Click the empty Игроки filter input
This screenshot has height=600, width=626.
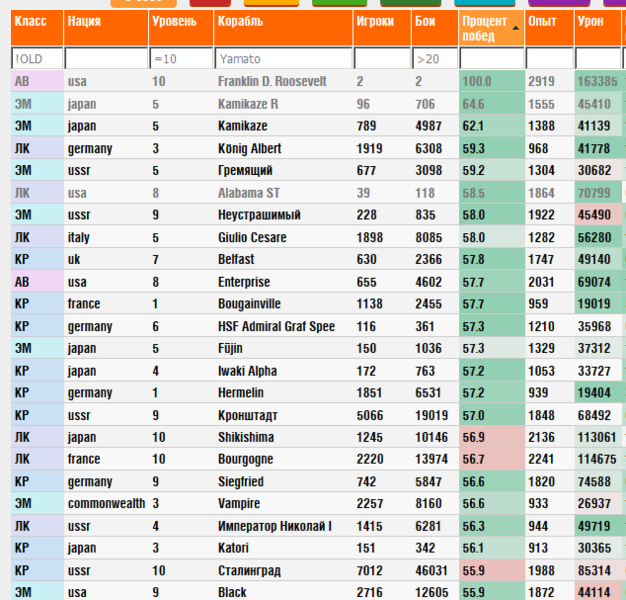380,59
